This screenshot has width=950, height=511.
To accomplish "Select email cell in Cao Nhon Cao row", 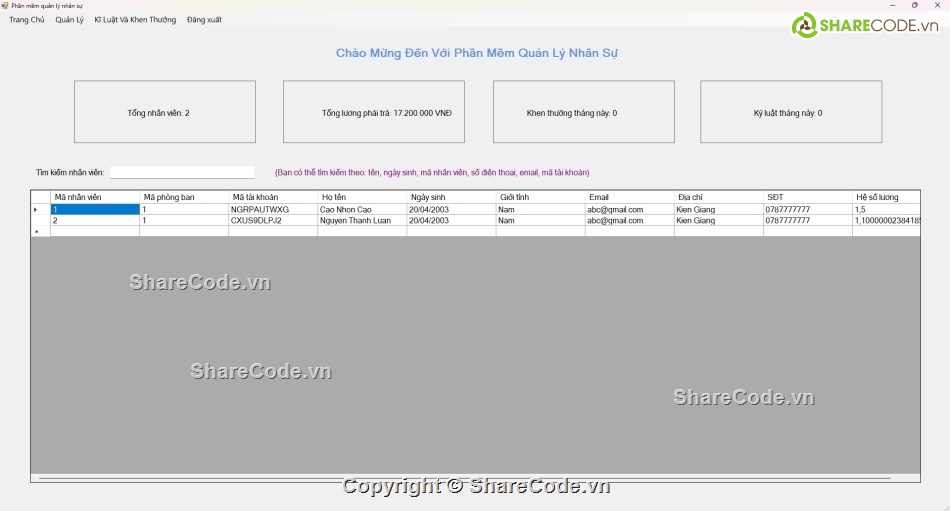I will click(629, 209).
